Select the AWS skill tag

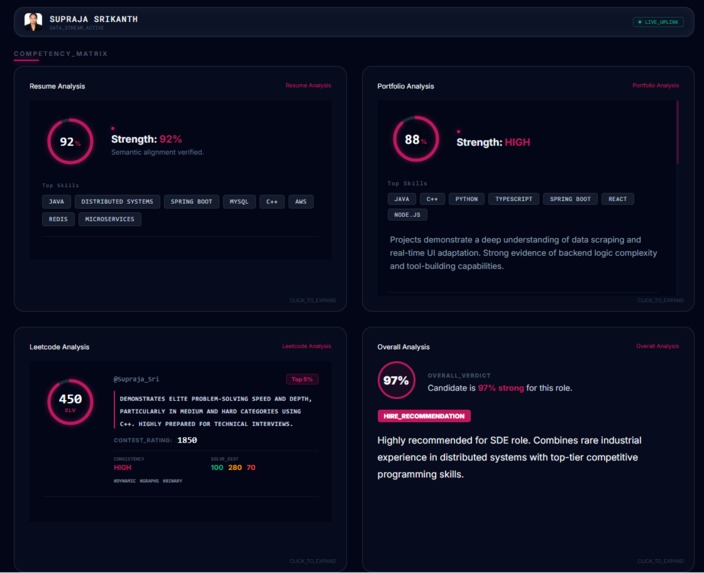point(301,202)
